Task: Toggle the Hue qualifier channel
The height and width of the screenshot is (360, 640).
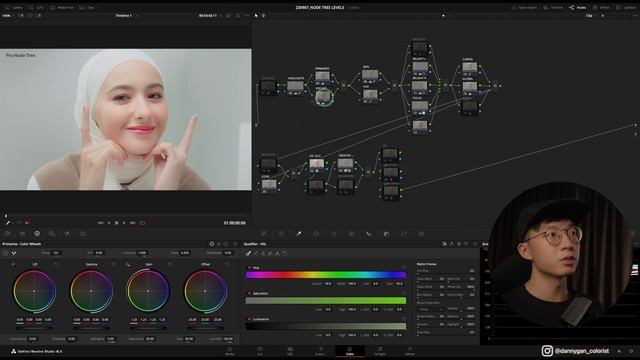Action: (249, 268)
